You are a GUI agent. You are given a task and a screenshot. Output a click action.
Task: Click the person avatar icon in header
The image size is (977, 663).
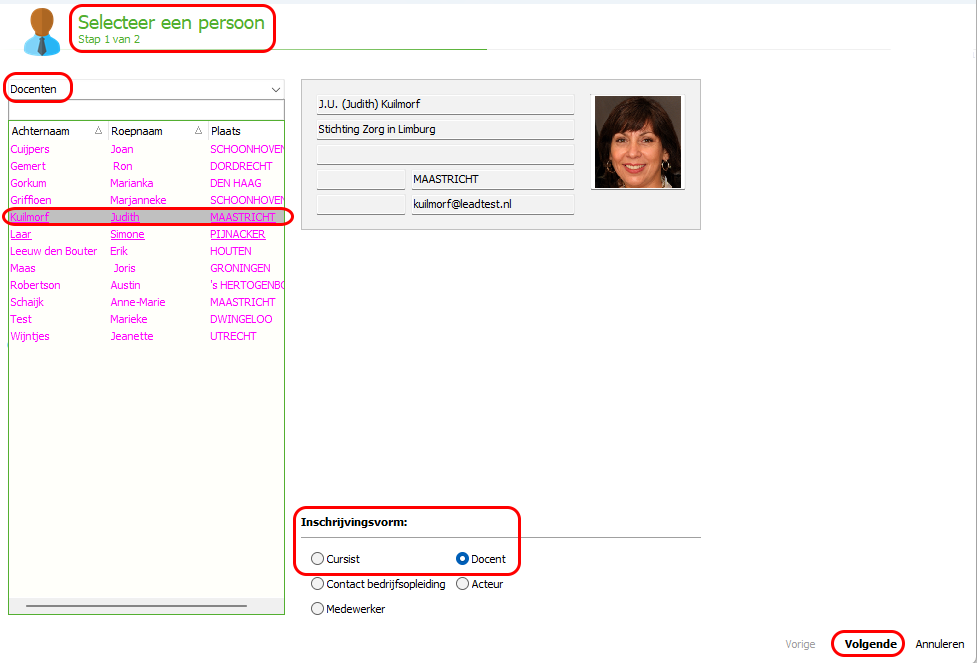[42, 31]
